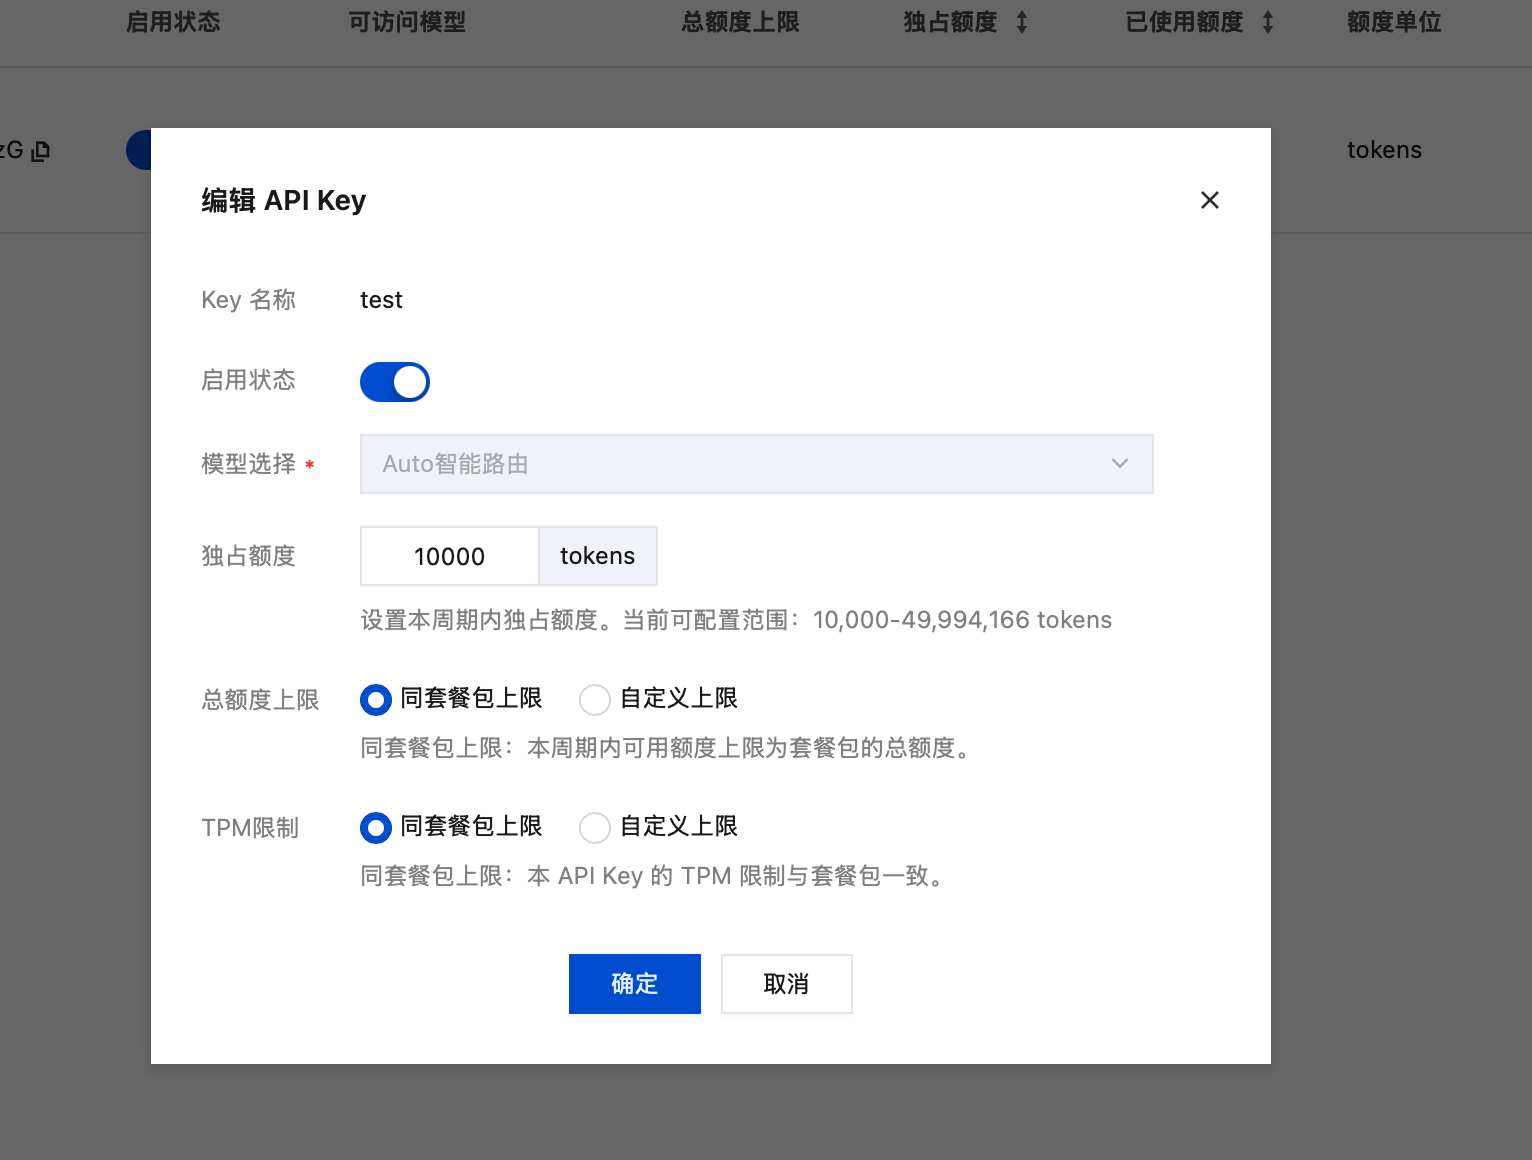
Task: Click the 取消 button
Action: pos(787,984)
